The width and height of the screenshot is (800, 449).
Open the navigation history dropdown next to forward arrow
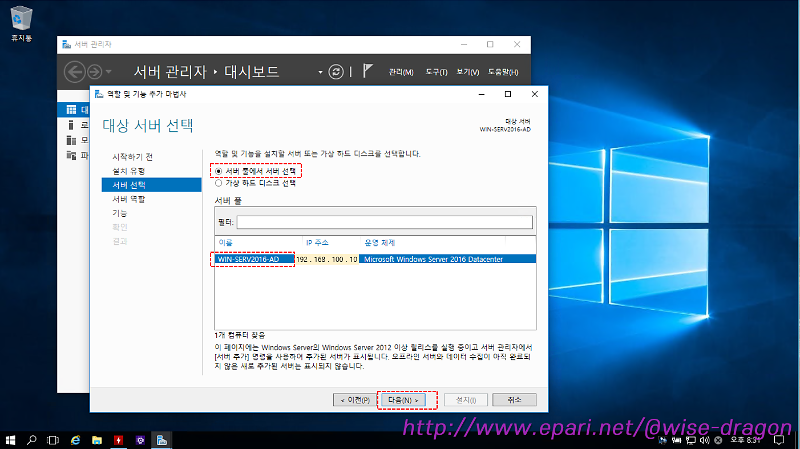pos(109,72)
